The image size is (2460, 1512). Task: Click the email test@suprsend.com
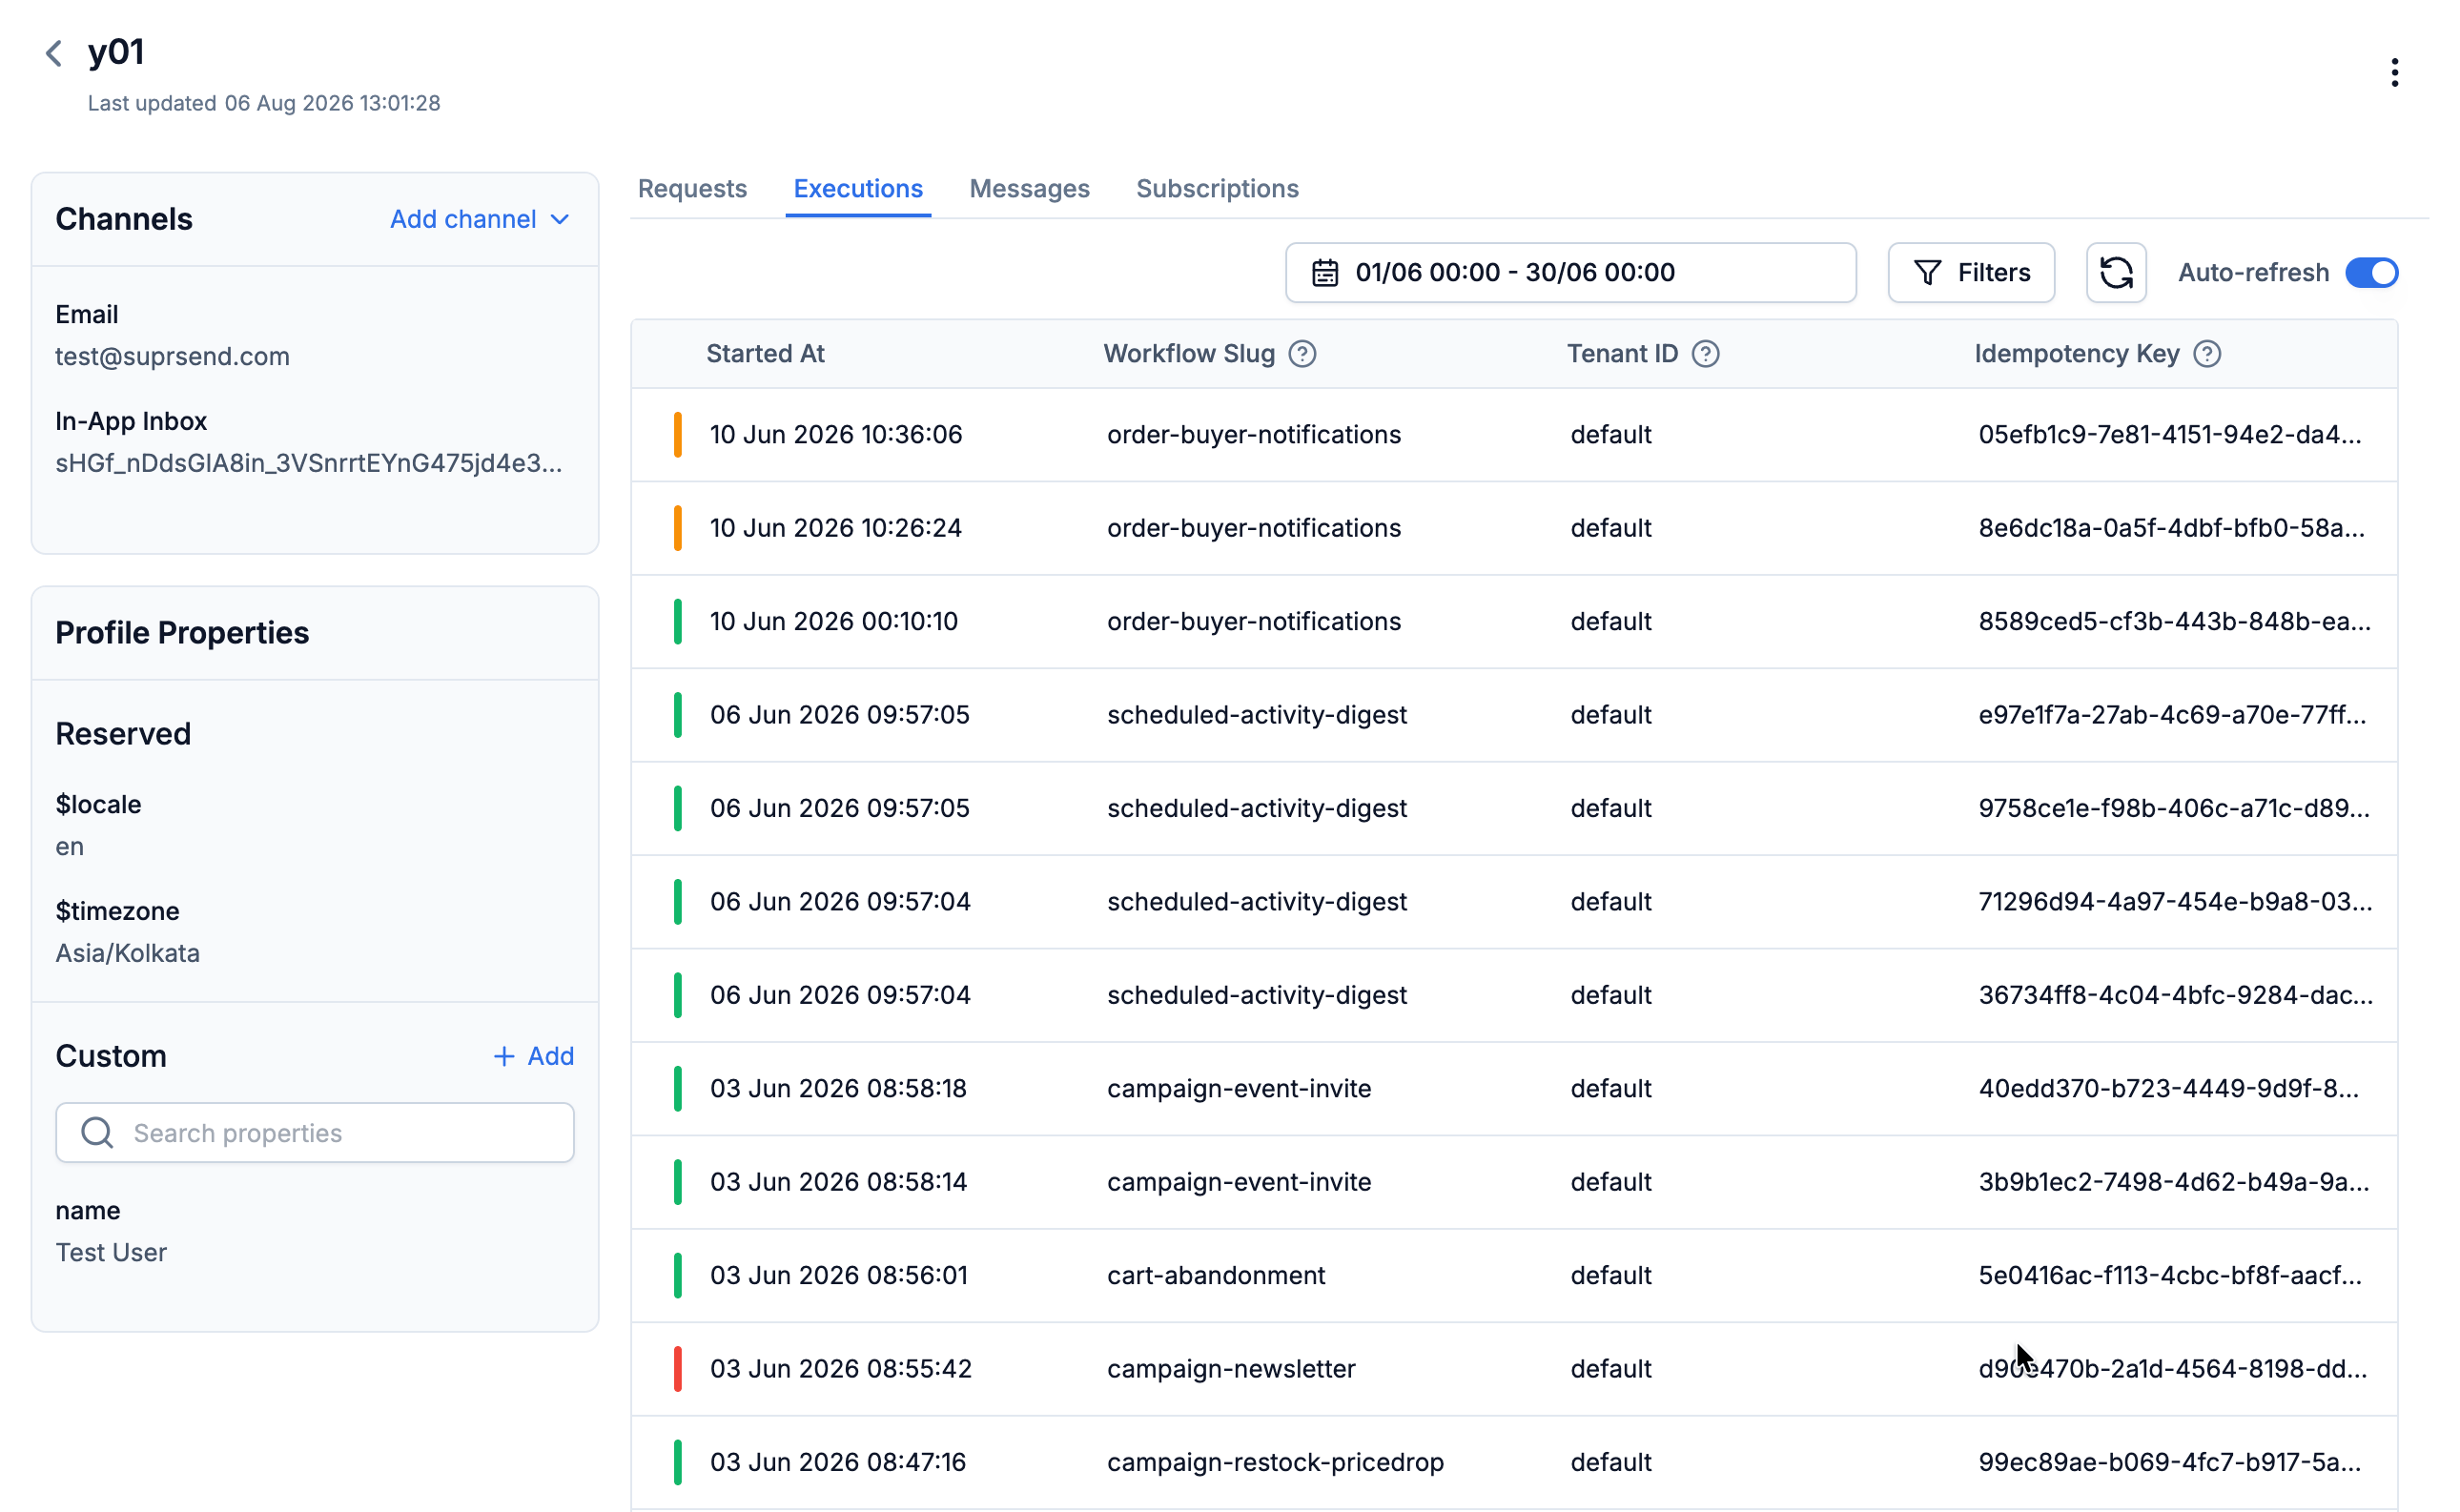[x=172, y=356]
